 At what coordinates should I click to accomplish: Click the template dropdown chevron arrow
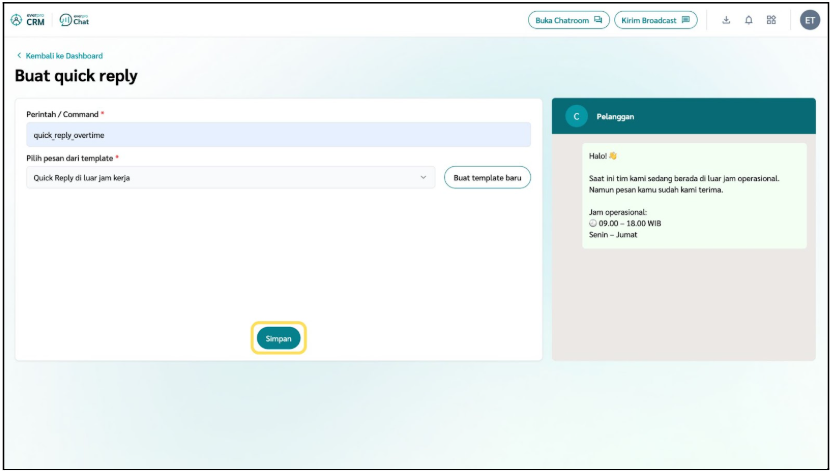[x=423, y=178]
